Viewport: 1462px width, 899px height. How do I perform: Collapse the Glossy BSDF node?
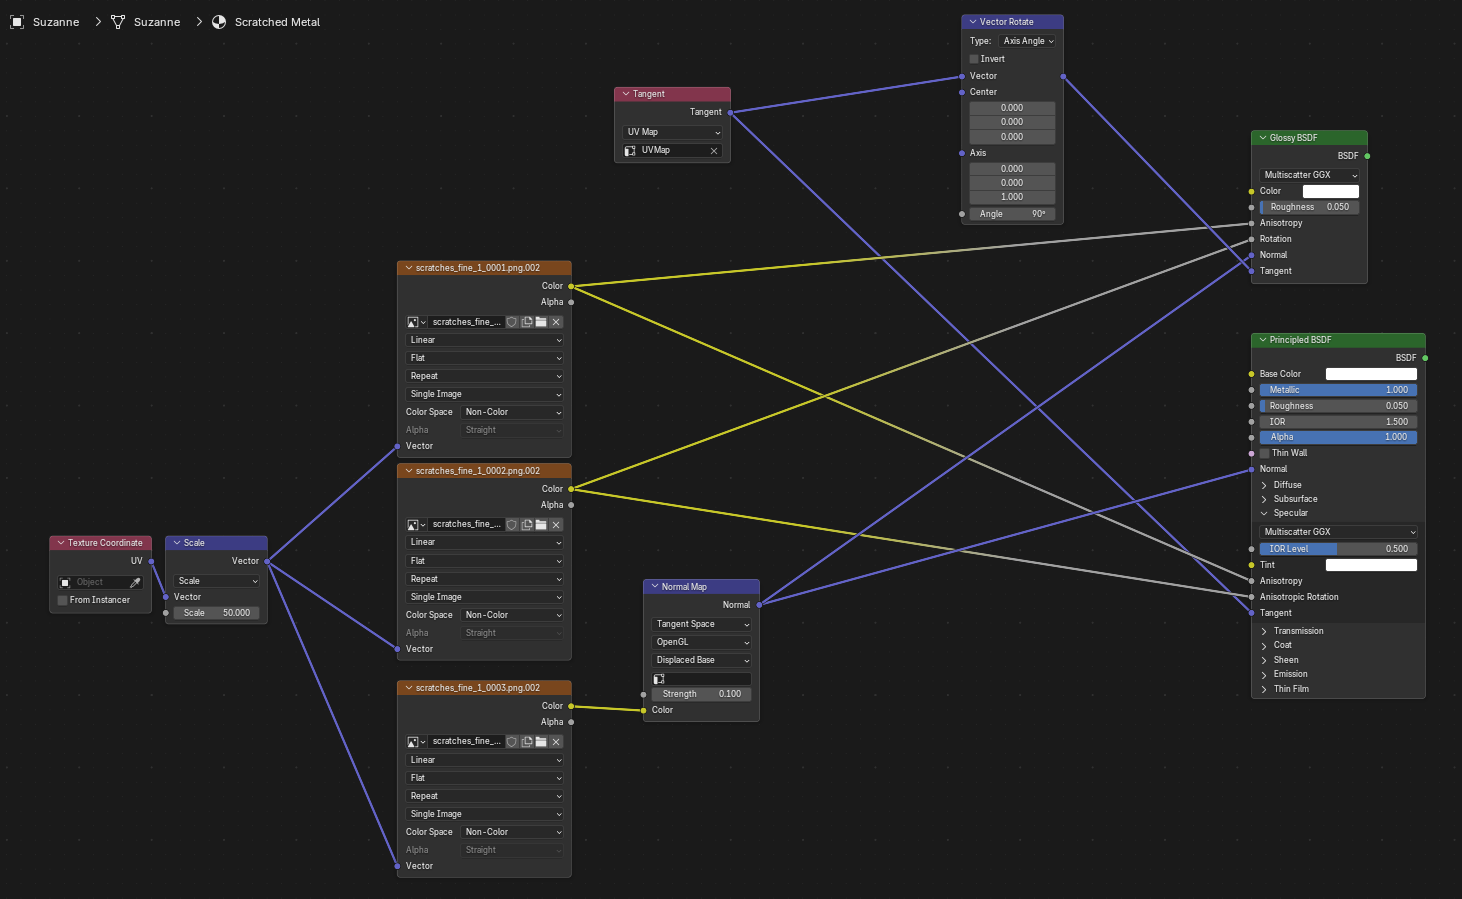tap(1263, 138)
